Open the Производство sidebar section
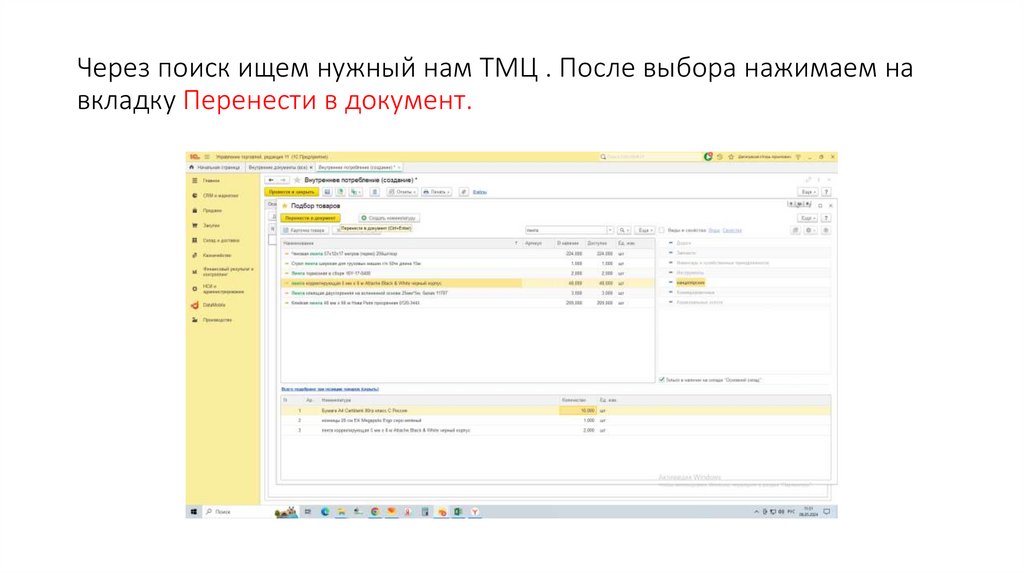The height and width of the screenshot is (574, 1024). click(217, 320)
